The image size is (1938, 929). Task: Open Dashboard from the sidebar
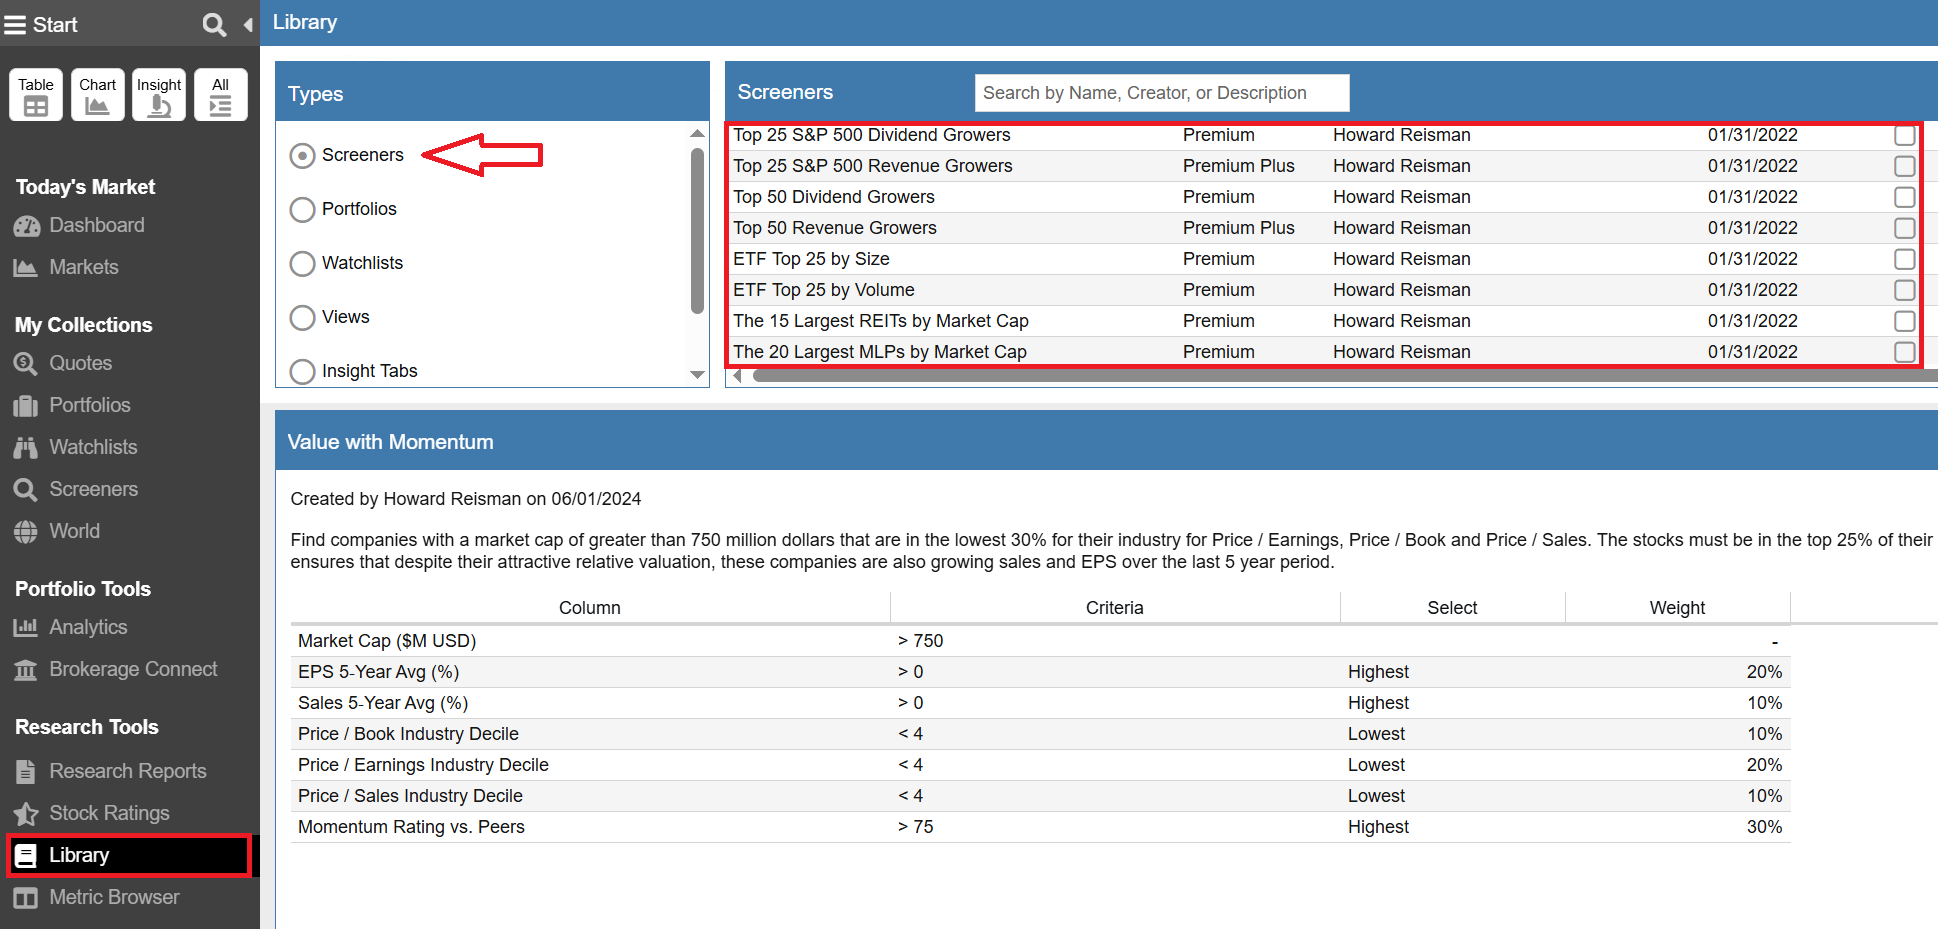click(x=96, y=226)
